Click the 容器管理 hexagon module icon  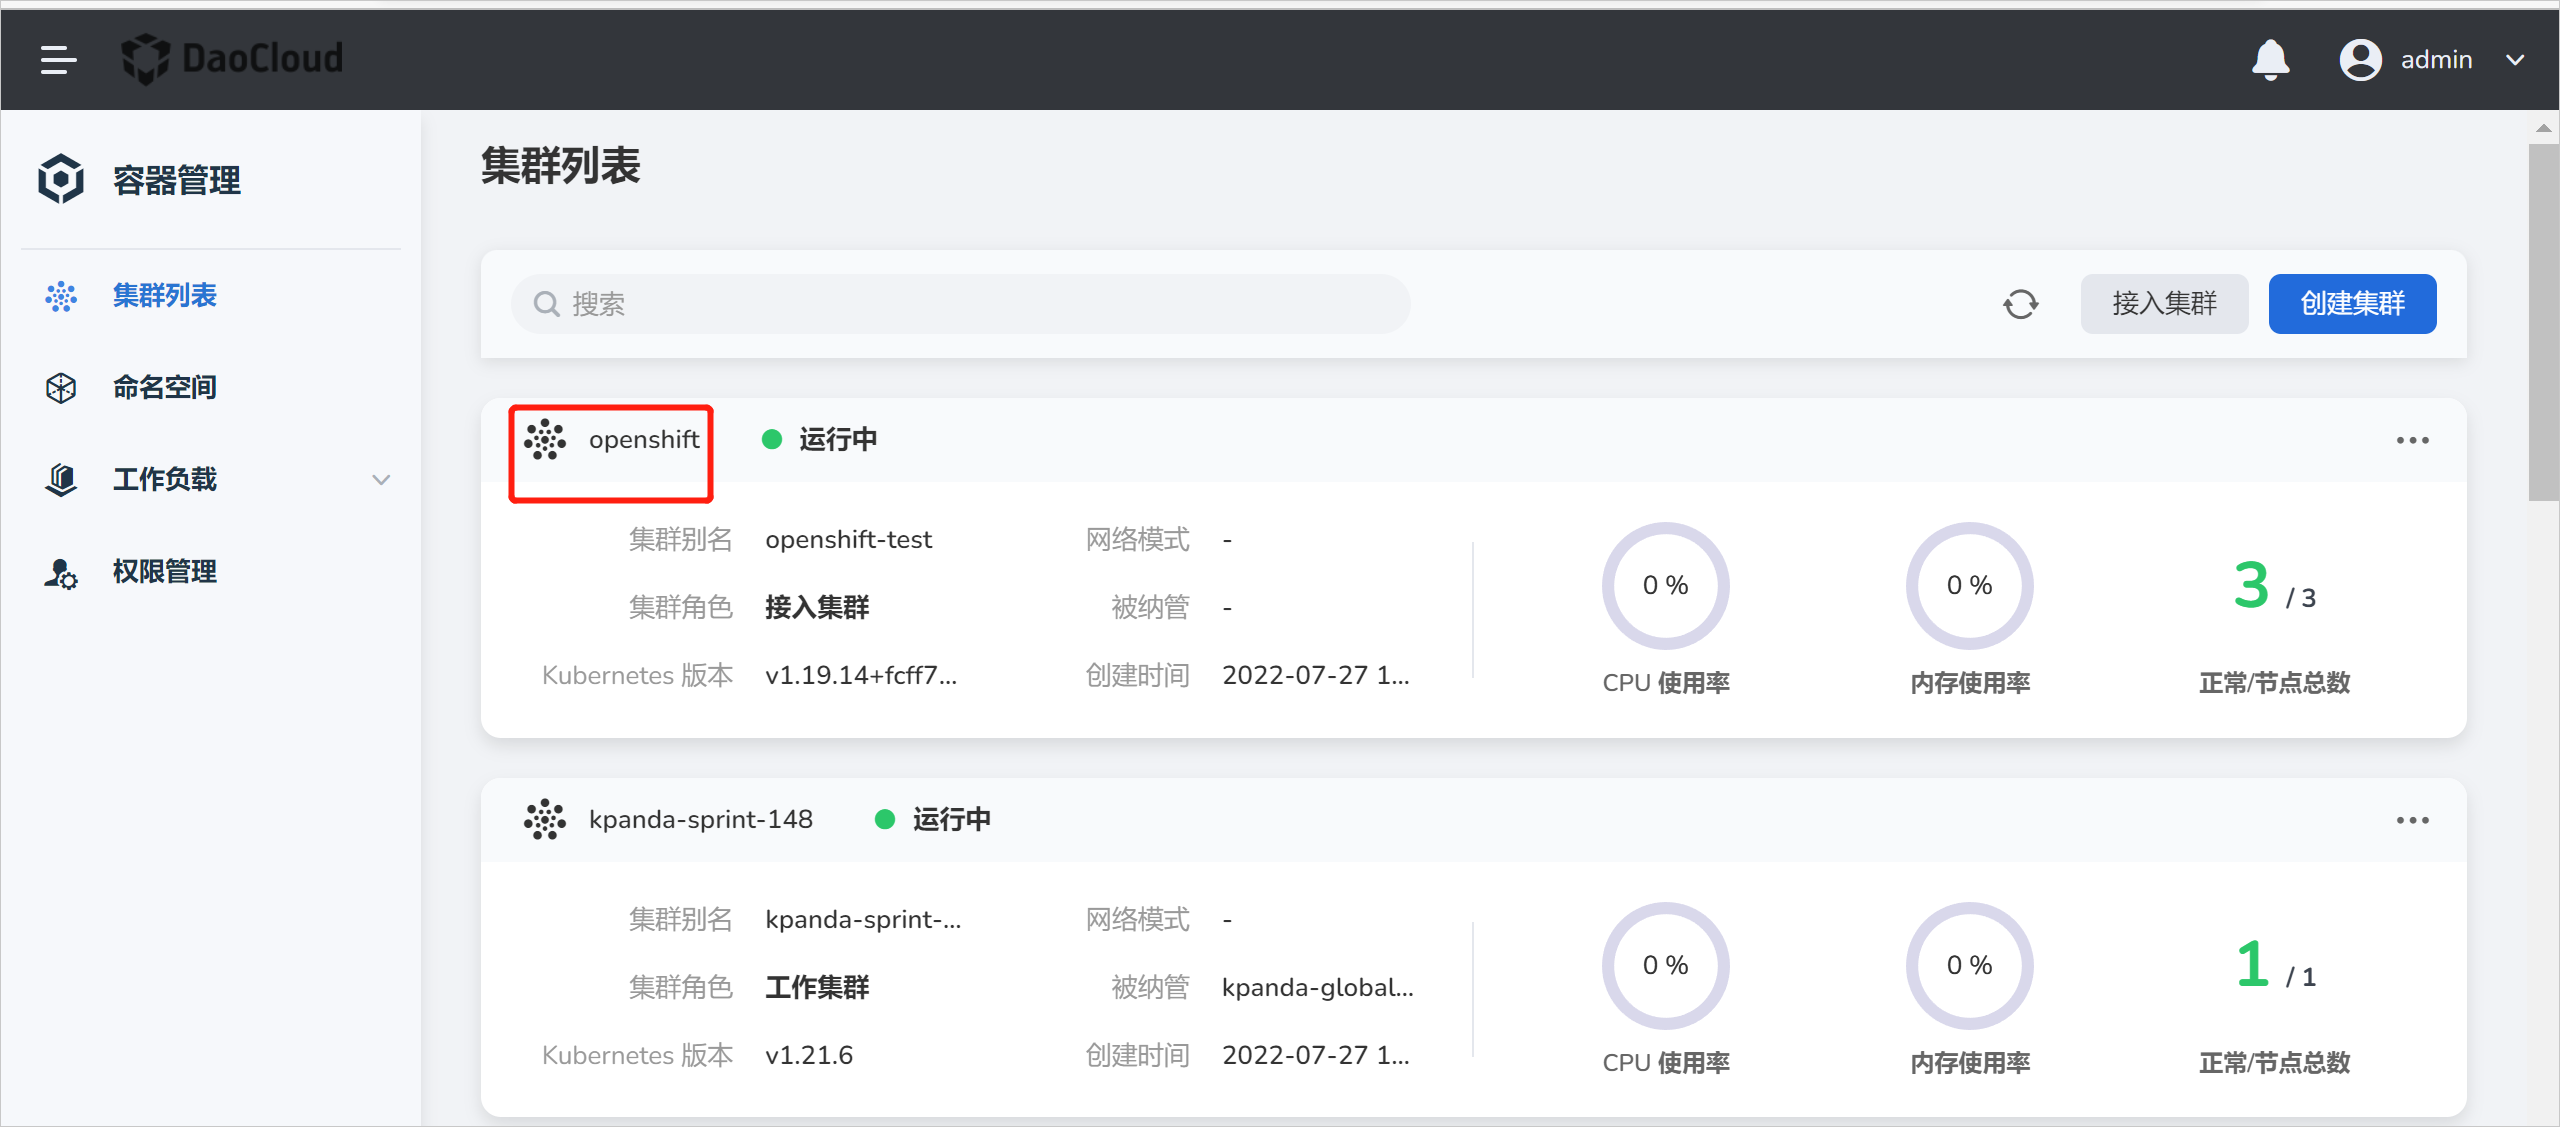[x=61, y=179]
